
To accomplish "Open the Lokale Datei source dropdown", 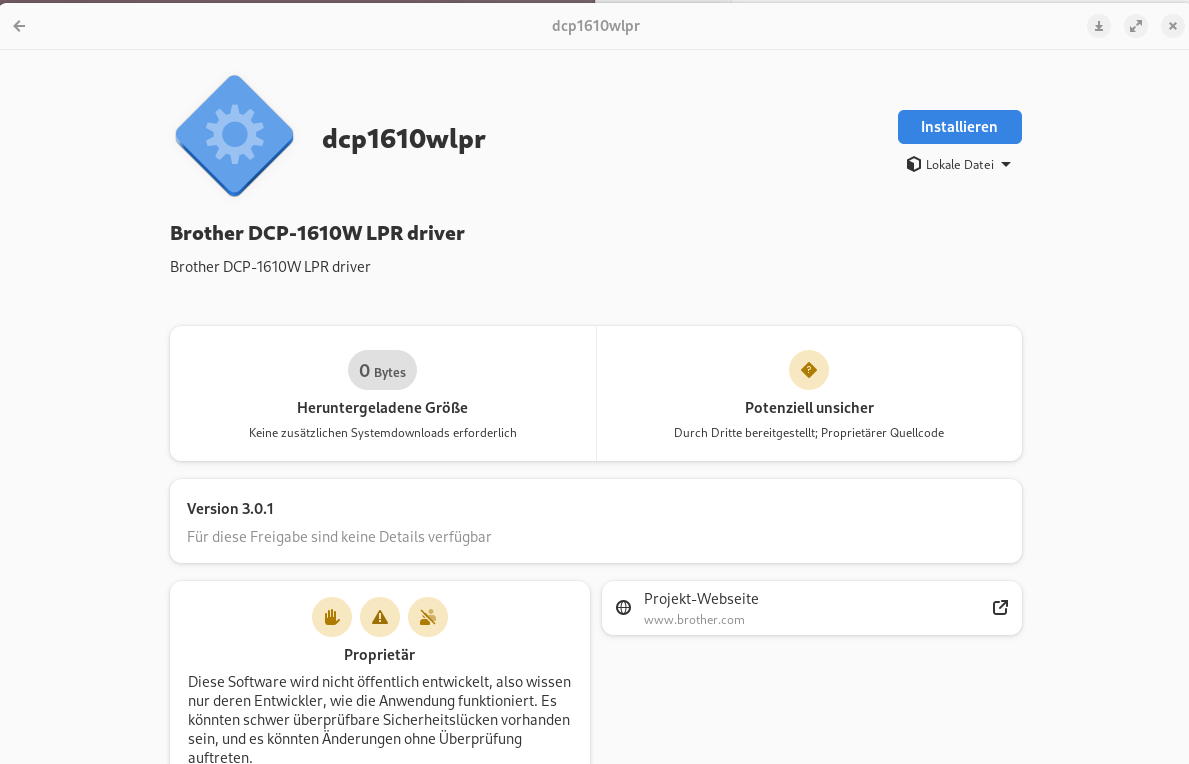I will click(x=959, y=165).
